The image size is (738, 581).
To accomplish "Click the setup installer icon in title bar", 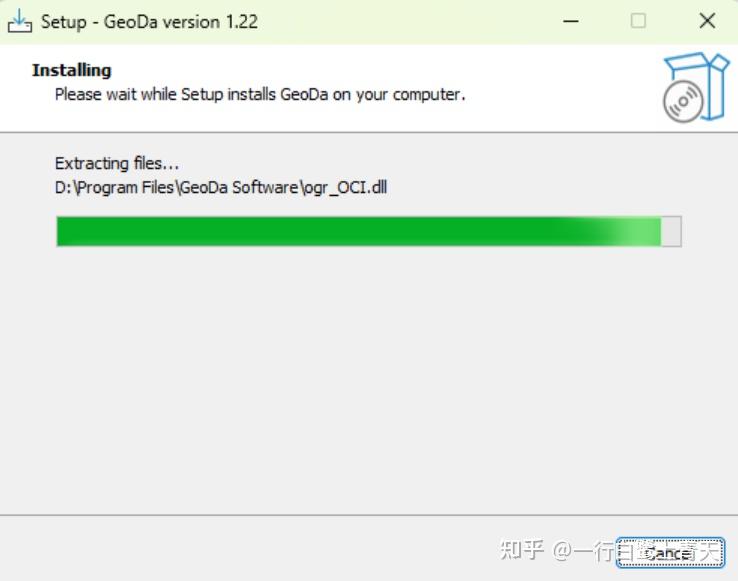I will pos(20,21).
